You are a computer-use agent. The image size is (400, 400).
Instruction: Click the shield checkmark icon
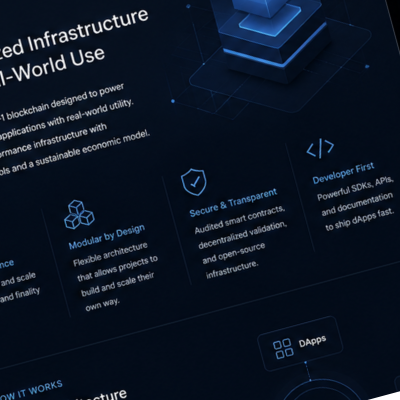click(194, 182)
